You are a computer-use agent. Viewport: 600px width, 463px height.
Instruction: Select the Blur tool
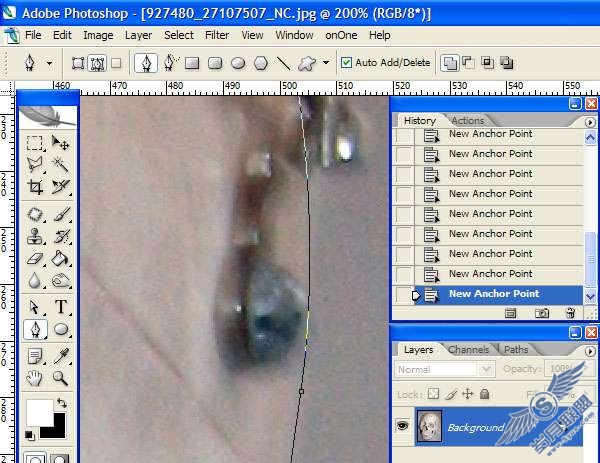click(35, 281)
